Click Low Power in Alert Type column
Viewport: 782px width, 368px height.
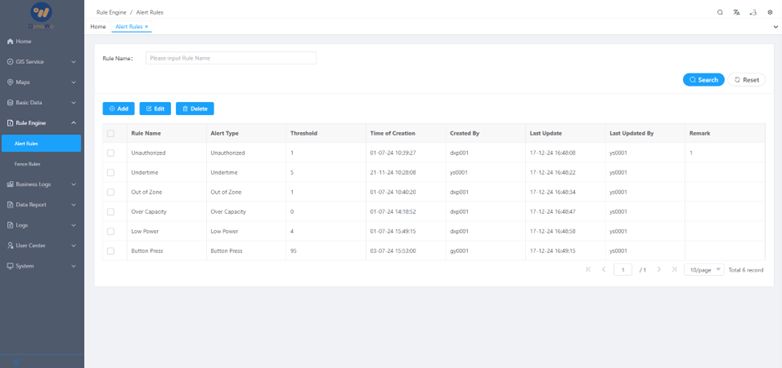(224, 231)
